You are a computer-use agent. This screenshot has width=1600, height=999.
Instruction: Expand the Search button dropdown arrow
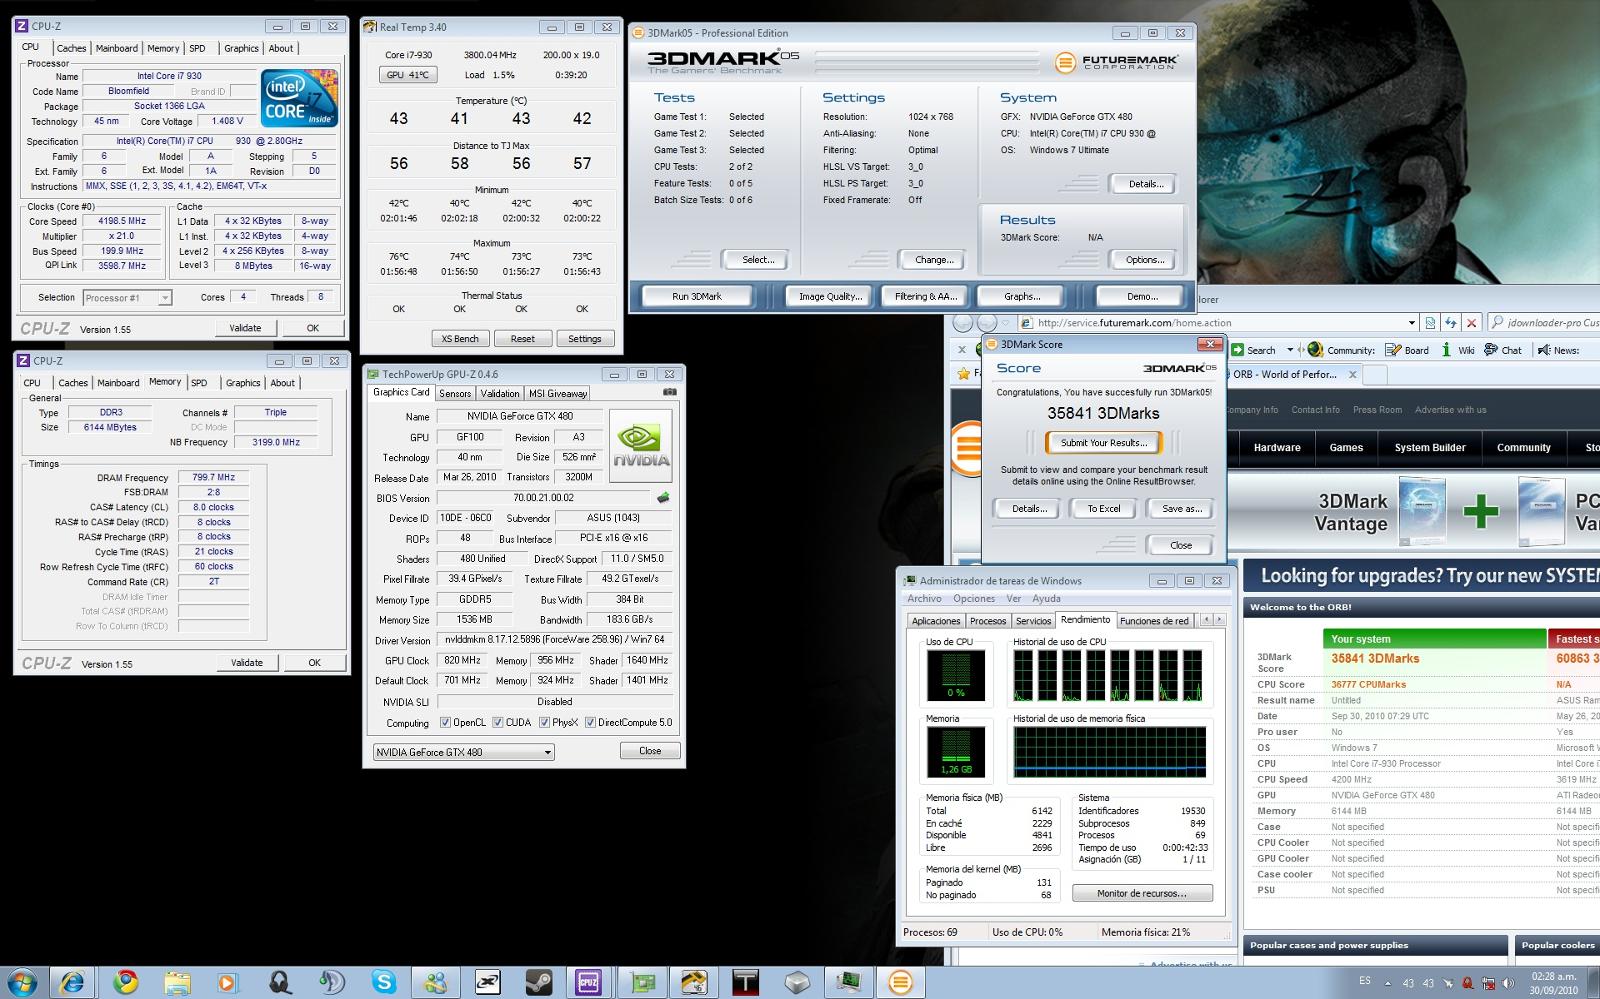[1289, 350]
